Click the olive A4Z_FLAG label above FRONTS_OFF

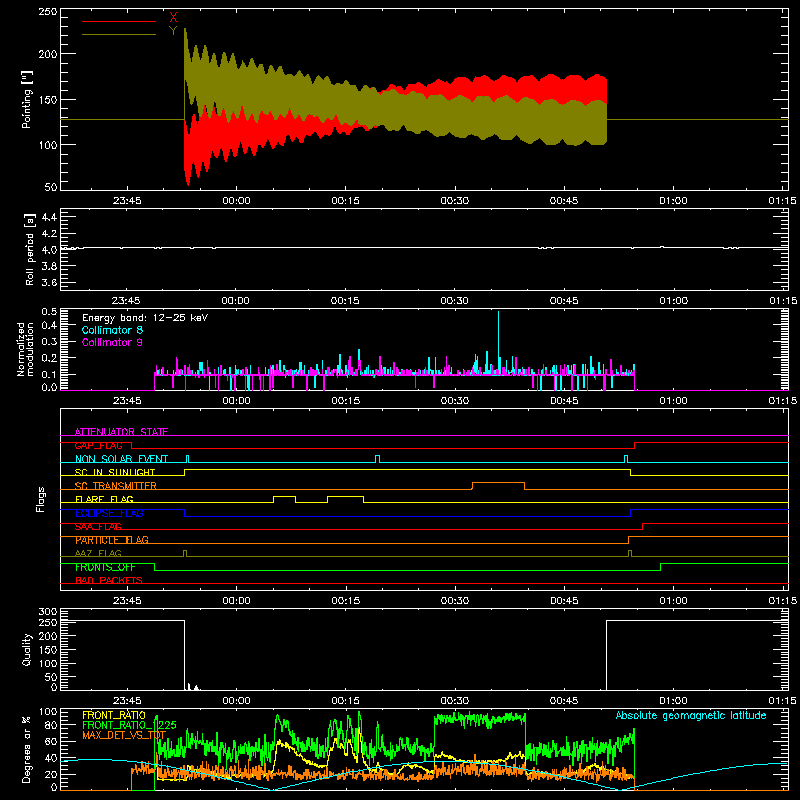[x=98, y=553]
